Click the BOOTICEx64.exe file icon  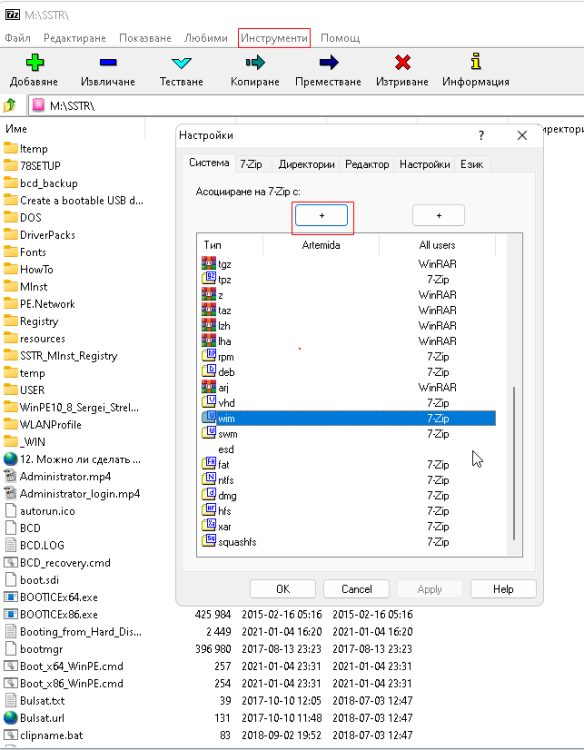[x=11, y=597]
